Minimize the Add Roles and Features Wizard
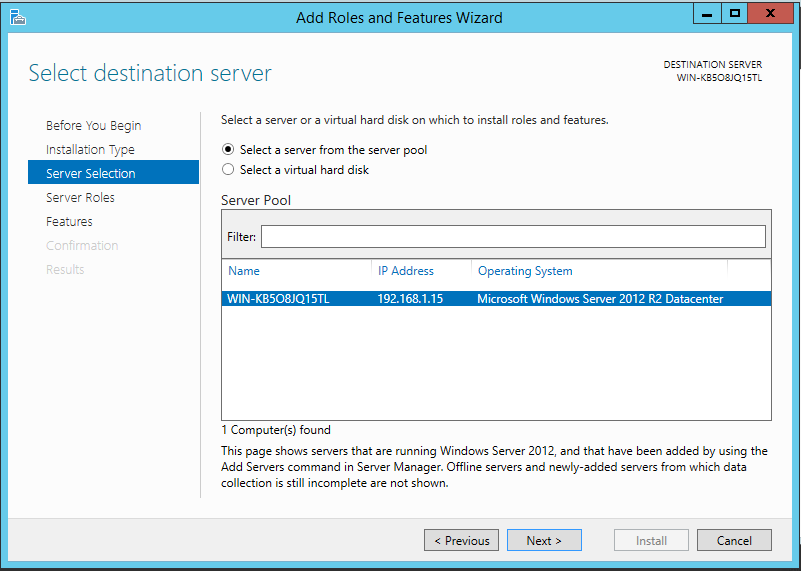801x571 pixels. [x=707, y=14]
